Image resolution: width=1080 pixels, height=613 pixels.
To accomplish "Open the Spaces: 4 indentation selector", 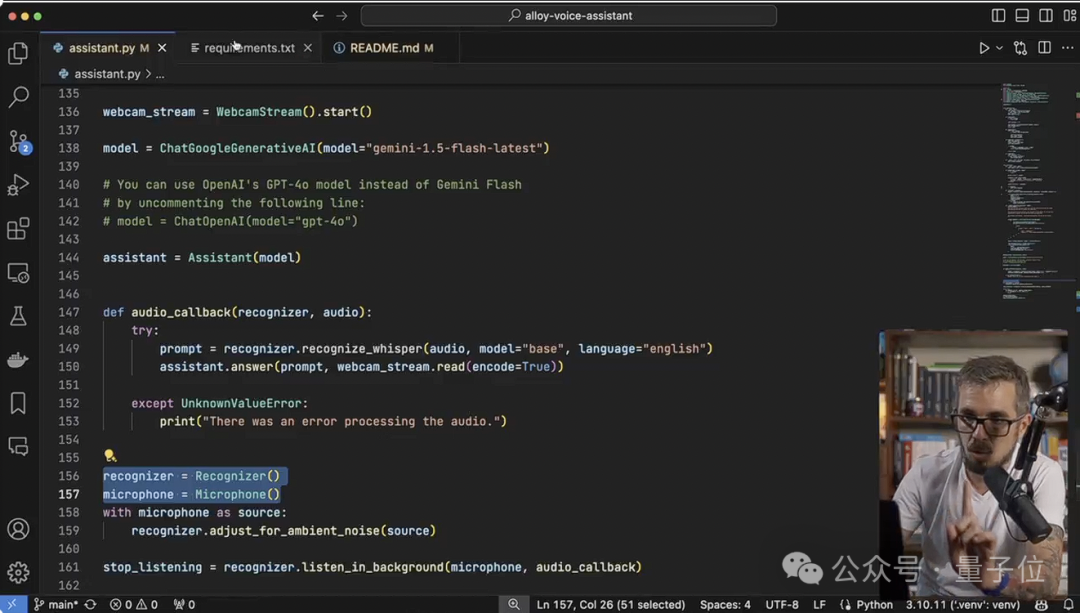I will click(x=725, y=605).
